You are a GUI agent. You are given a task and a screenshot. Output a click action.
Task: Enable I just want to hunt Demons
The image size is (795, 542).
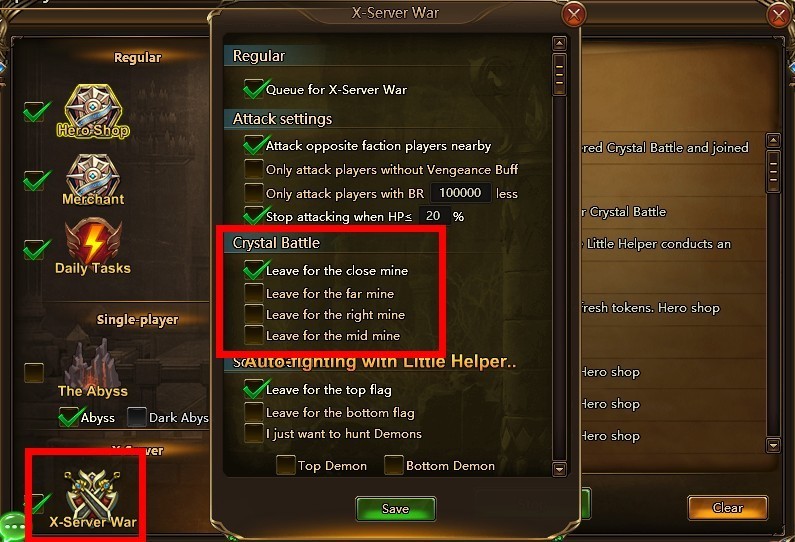tap(254, 433)
